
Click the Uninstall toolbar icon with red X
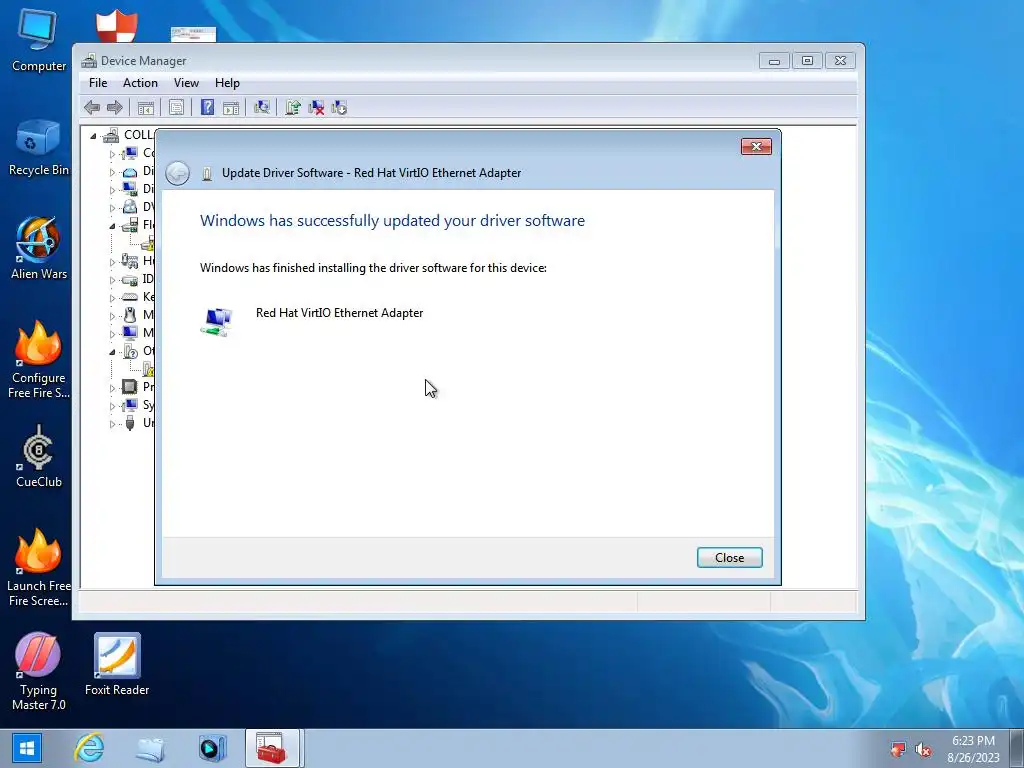coord(316,108)
